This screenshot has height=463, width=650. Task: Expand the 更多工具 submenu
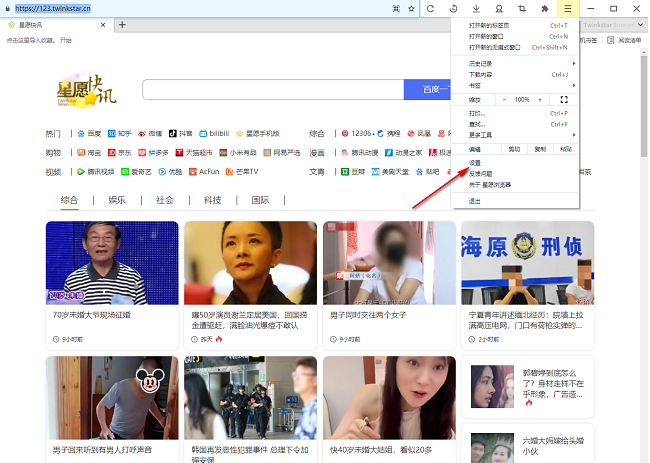click(x=515, y=135)
